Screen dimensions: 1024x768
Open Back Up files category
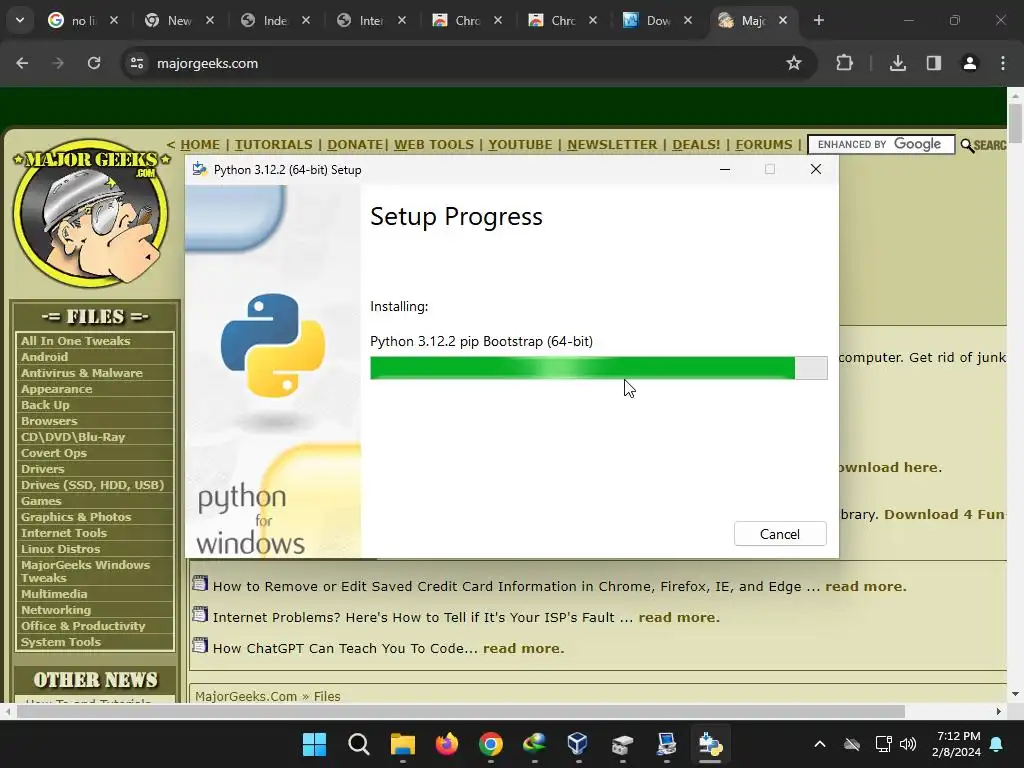tap(44, 405)
